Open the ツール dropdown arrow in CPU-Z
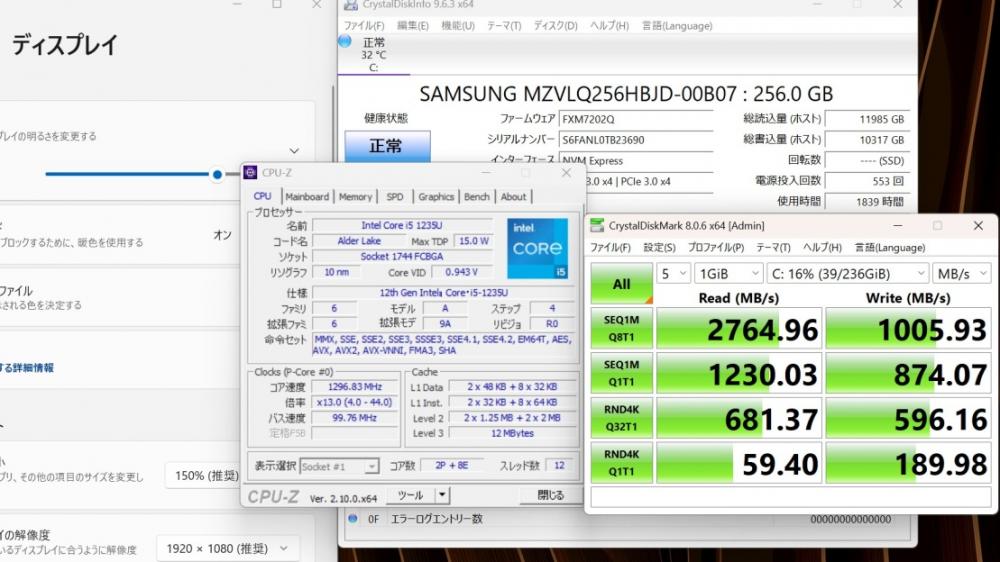Image resolution: width=1000 pixels, height=562 pixels. [442, 495]
